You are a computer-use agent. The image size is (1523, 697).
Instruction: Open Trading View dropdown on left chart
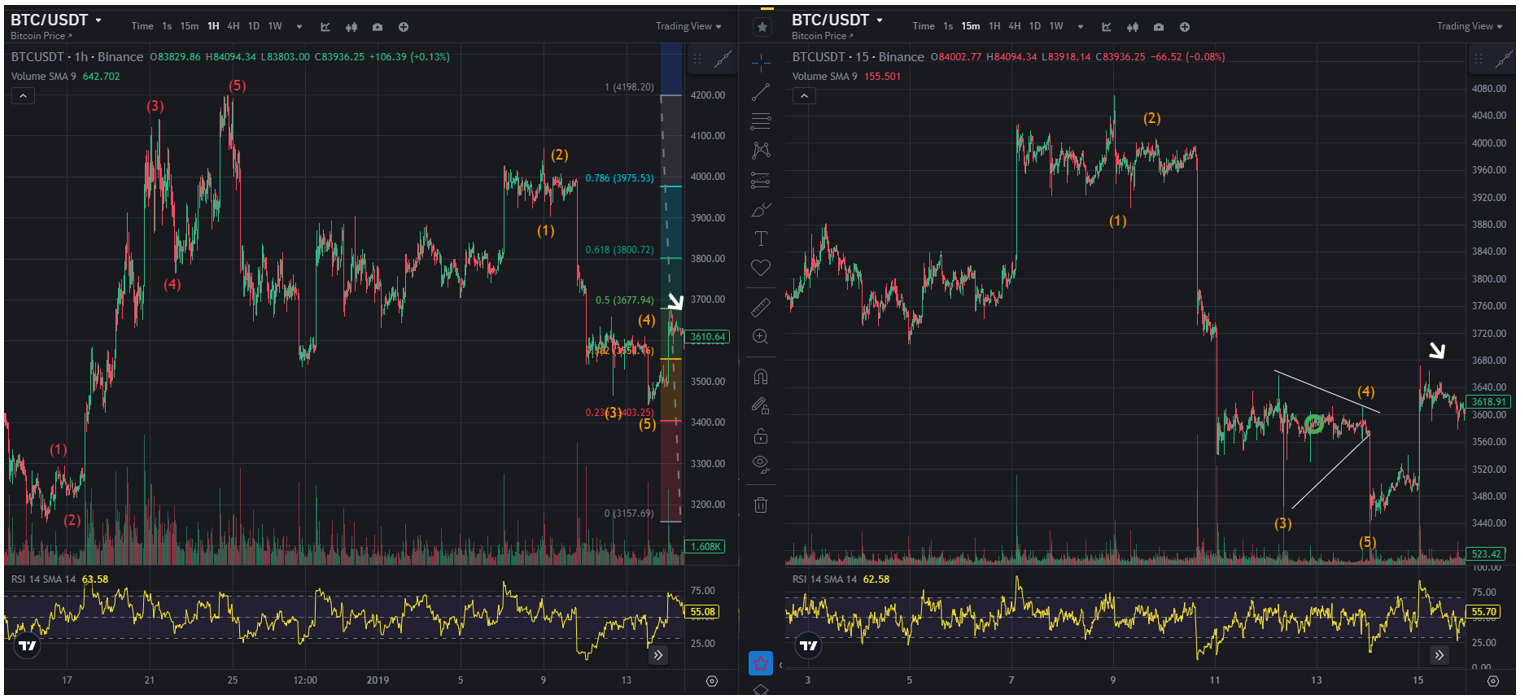tap(689, 26)
